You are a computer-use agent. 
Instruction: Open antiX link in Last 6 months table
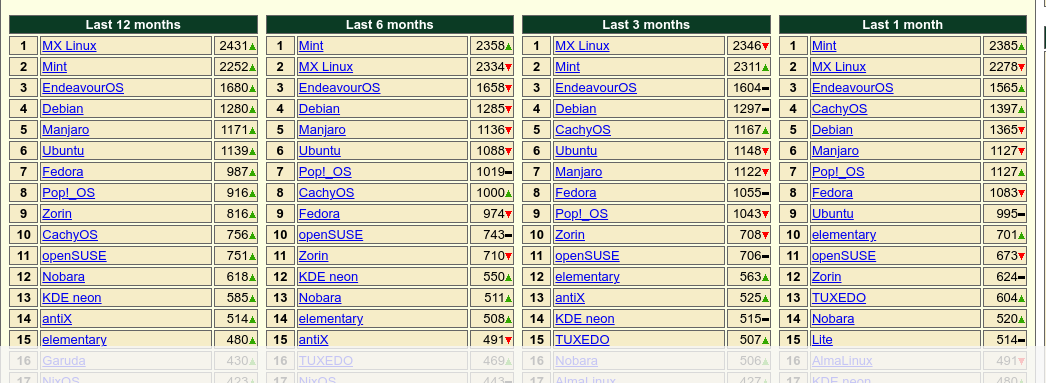(x=314, y=340)
